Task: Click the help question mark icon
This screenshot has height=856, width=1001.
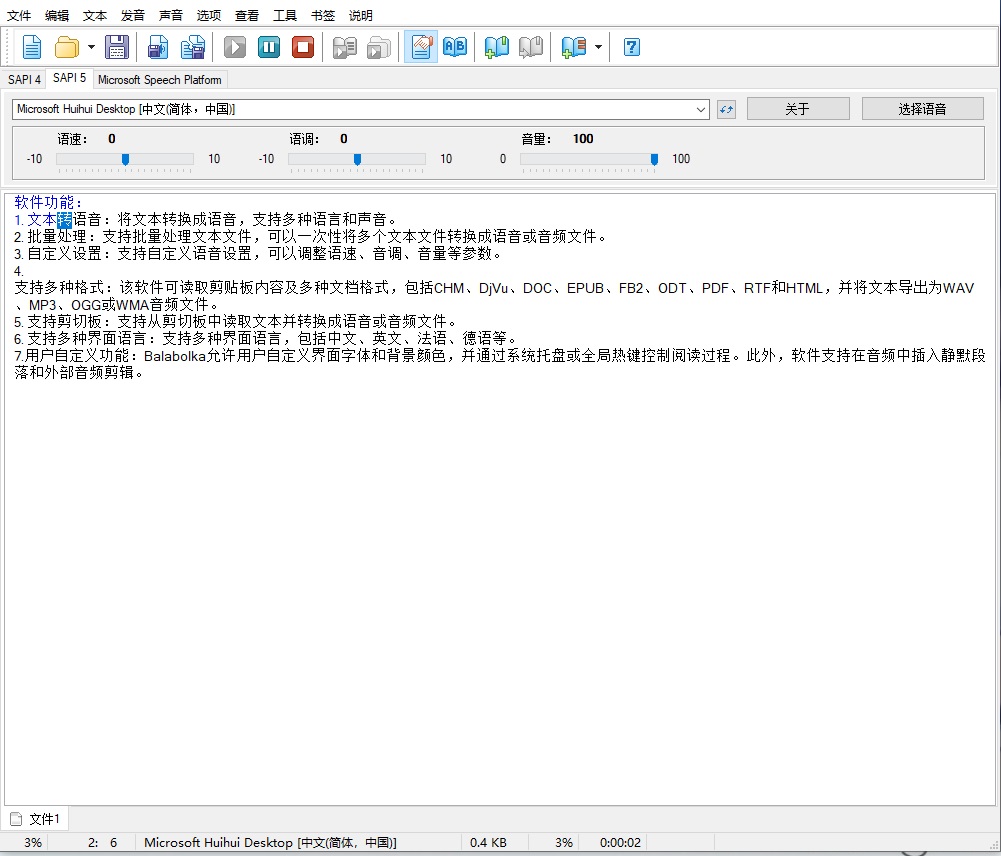Action: [x=632, y=47]
